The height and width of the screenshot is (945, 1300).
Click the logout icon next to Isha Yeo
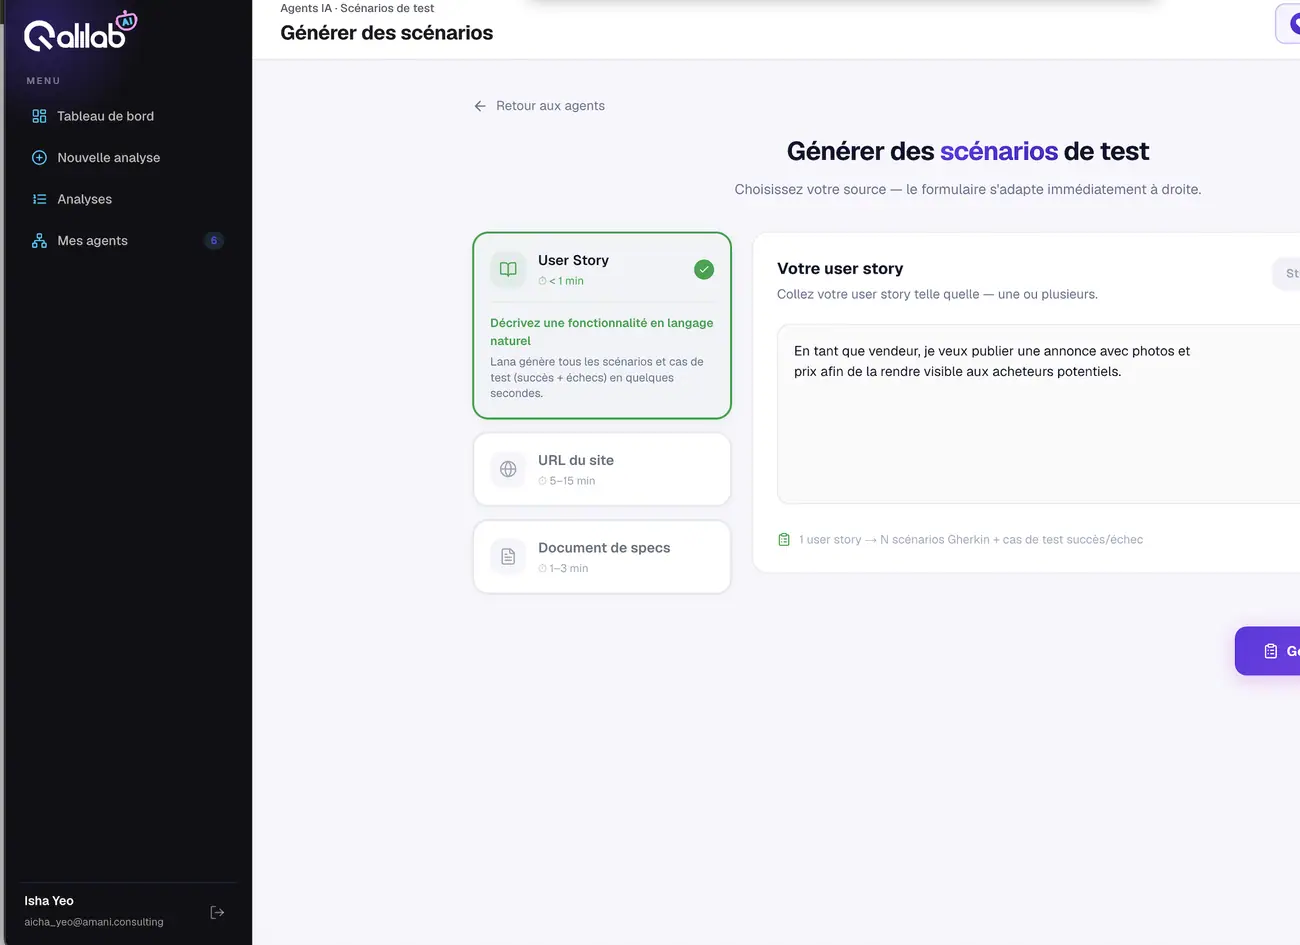217,912
